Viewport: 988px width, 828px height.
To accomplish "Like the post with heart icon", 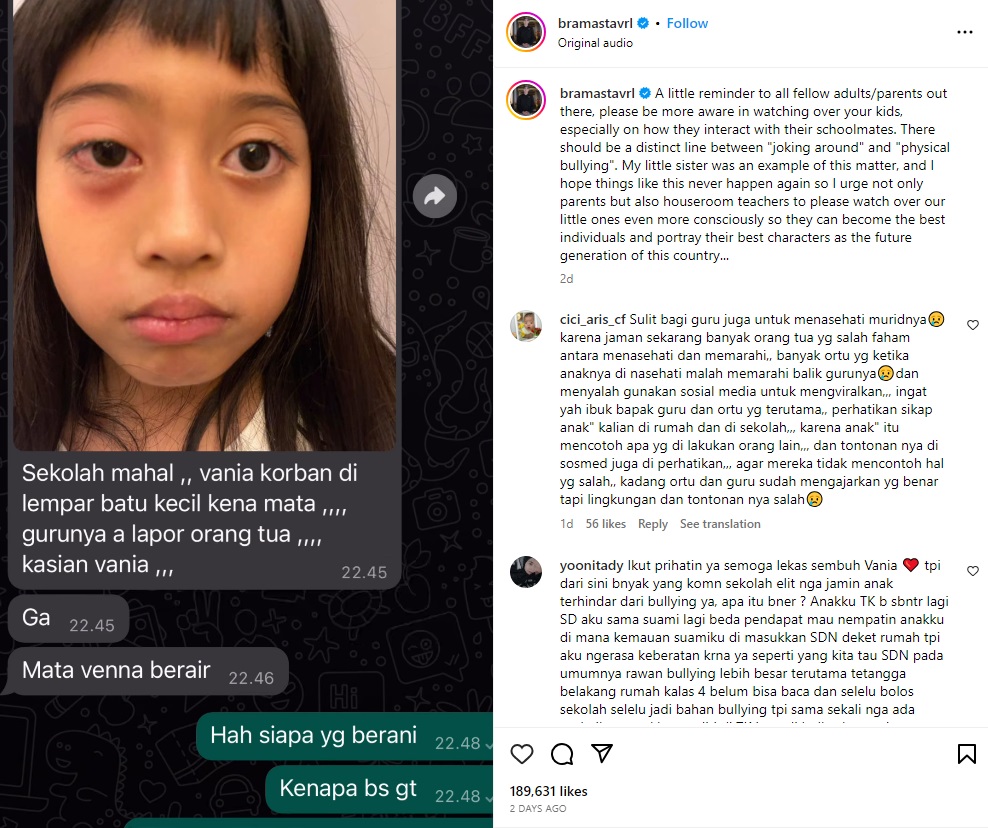I will [522, 754].
